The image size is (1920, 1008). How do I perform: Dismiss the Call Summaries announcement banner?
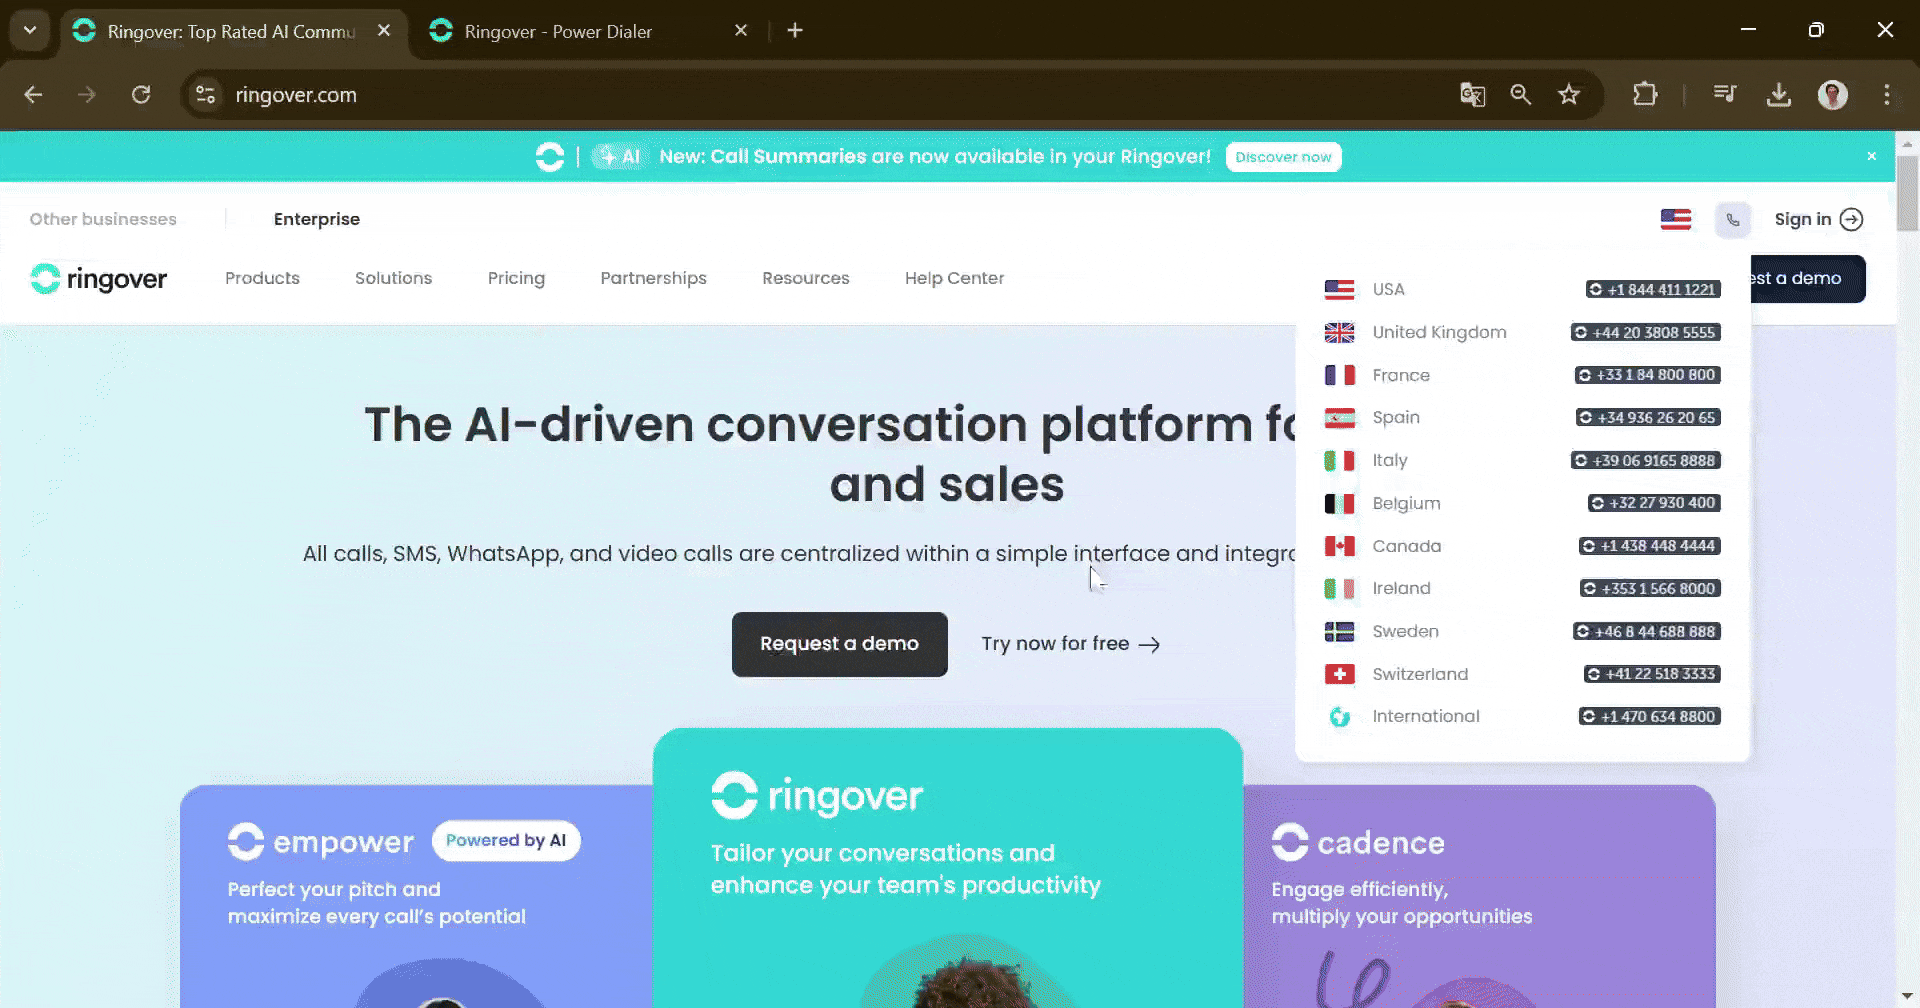(1872, 156)
